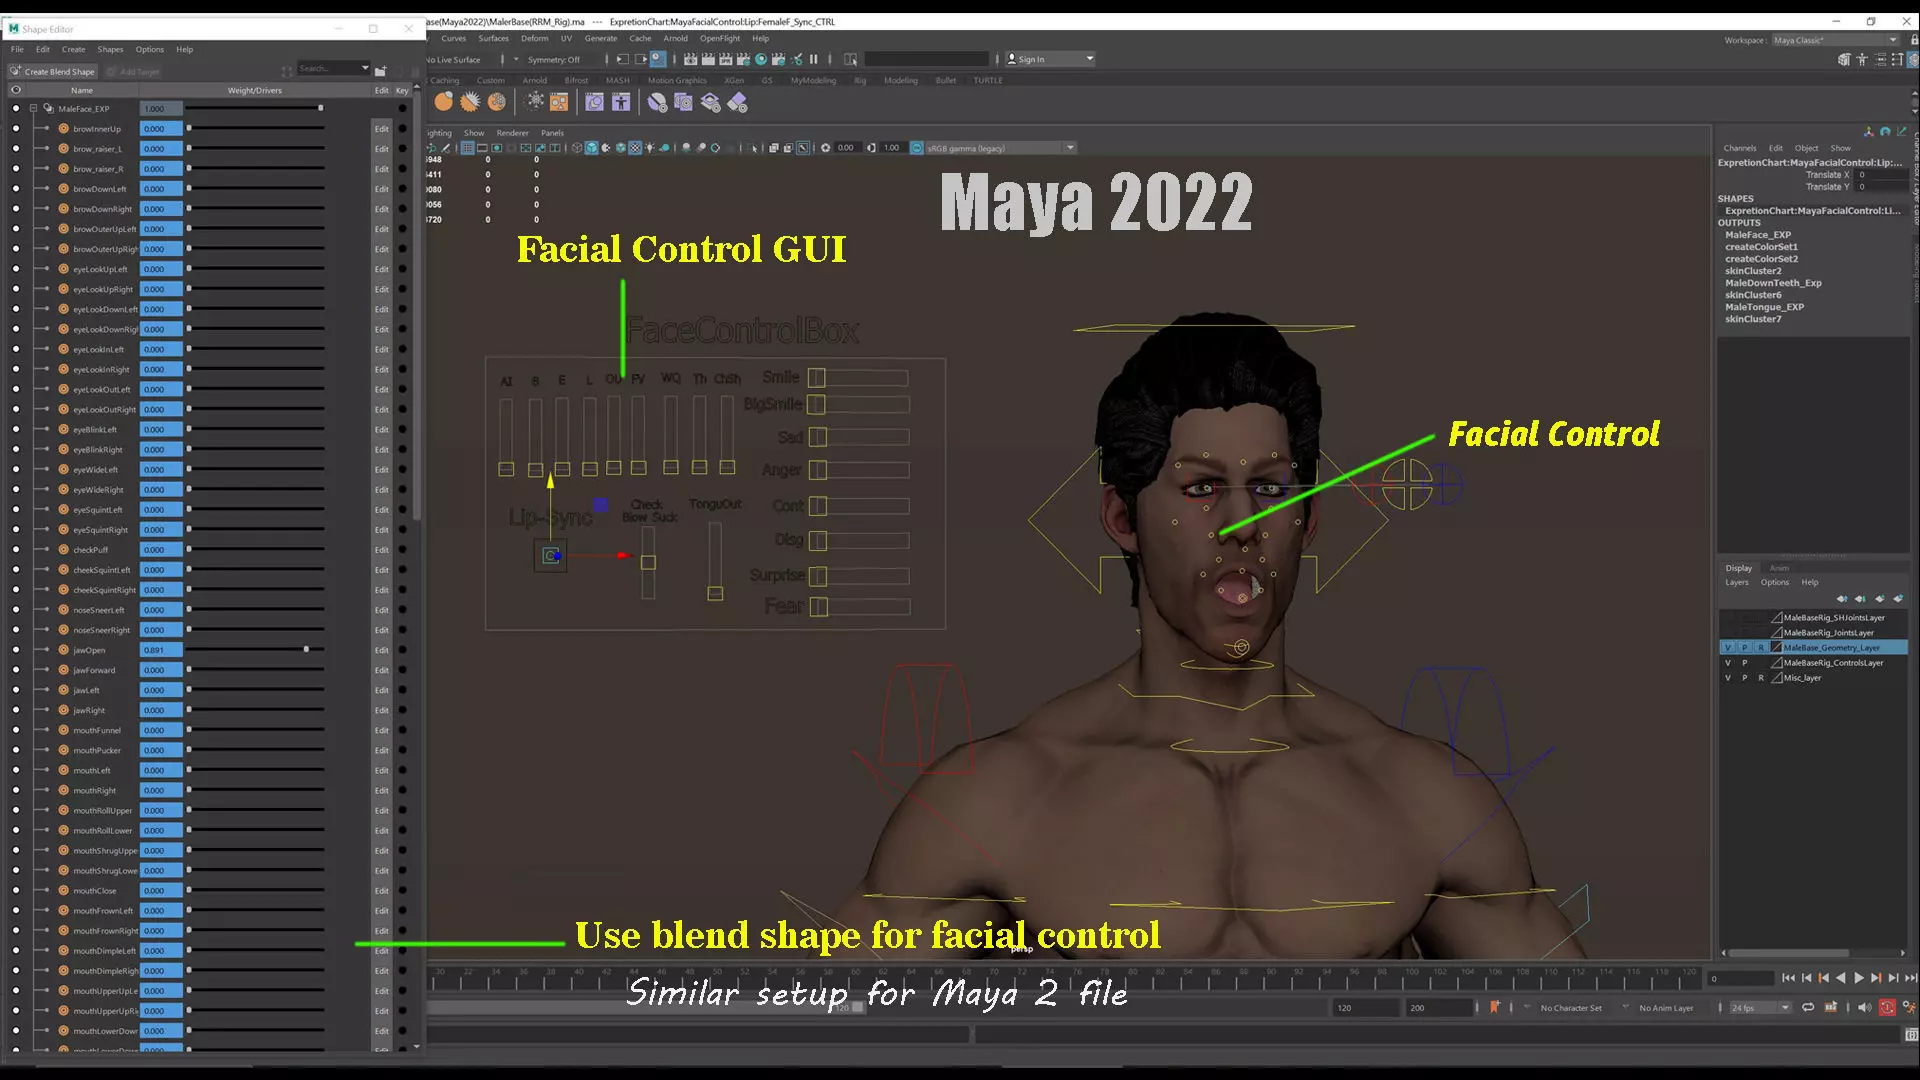This screenshot has height=1080, width=1920.
Task: Click the purple eraser cache shelf icon
Action: [x=737, y=102]
